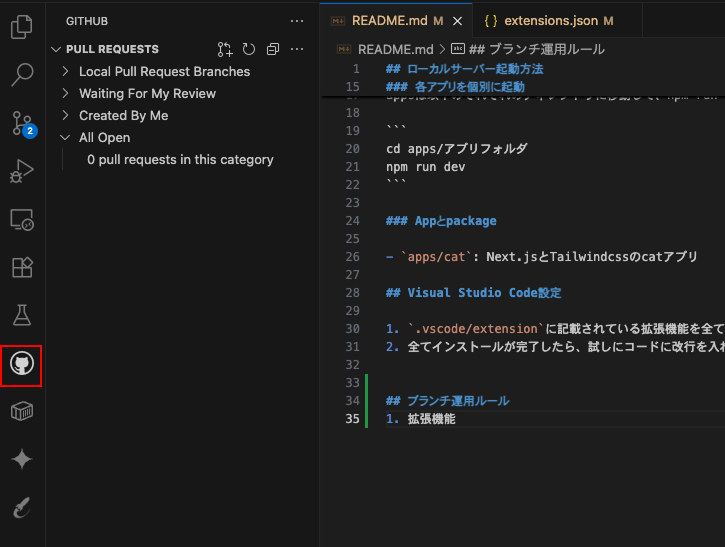725x547 pixels.
Task: Click the Markdown file icon in README.md tab
Action: pos(338,21)
